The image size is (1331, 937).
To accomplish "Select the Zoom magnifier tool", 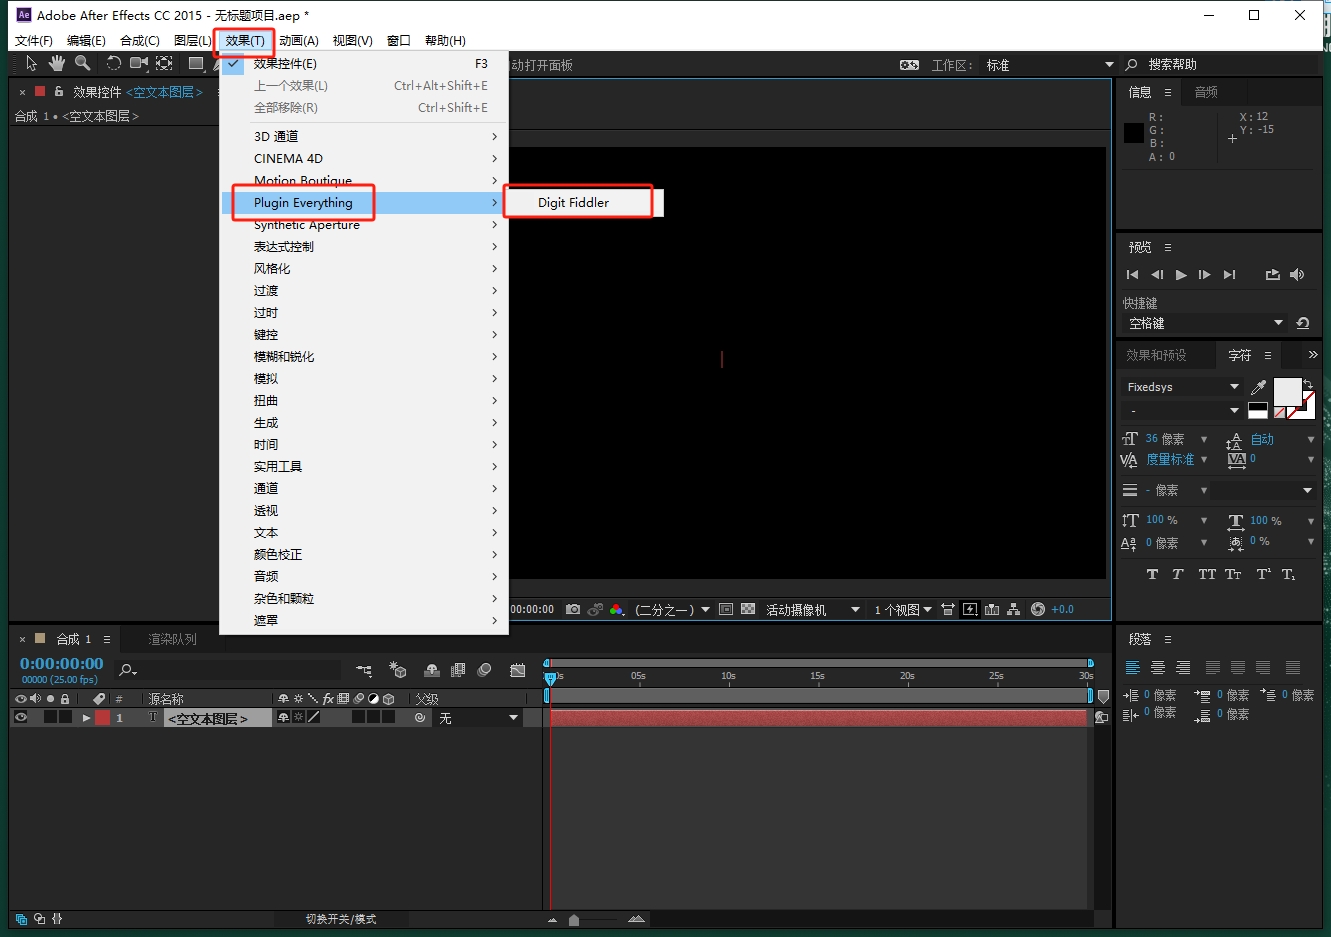I will 83,63.
